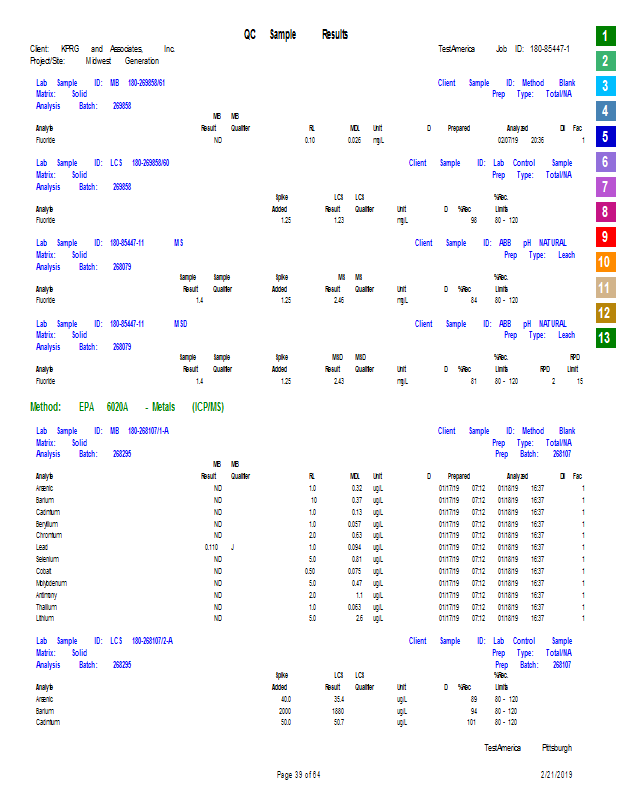Click the QC Sample Results title
The height and width of the screenshot is (800, 618).
click(296, 35)
